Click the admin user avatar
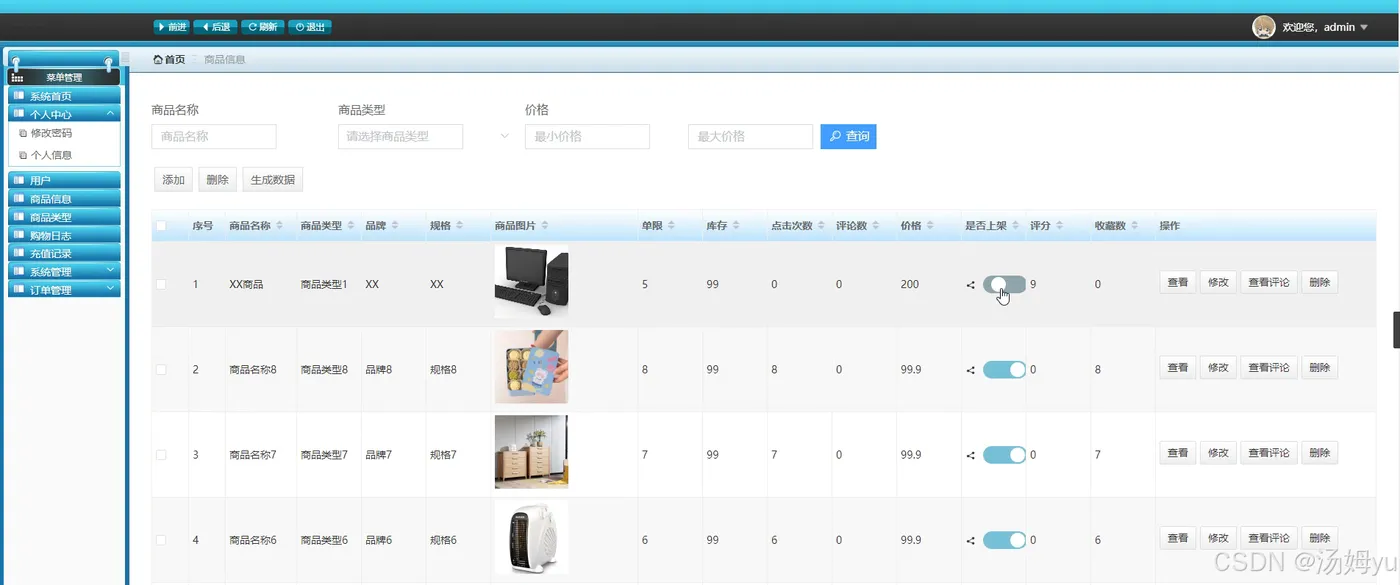The width and height of the screenshot is (1400, 585). pyautogui.click(x=1263, y=27)
